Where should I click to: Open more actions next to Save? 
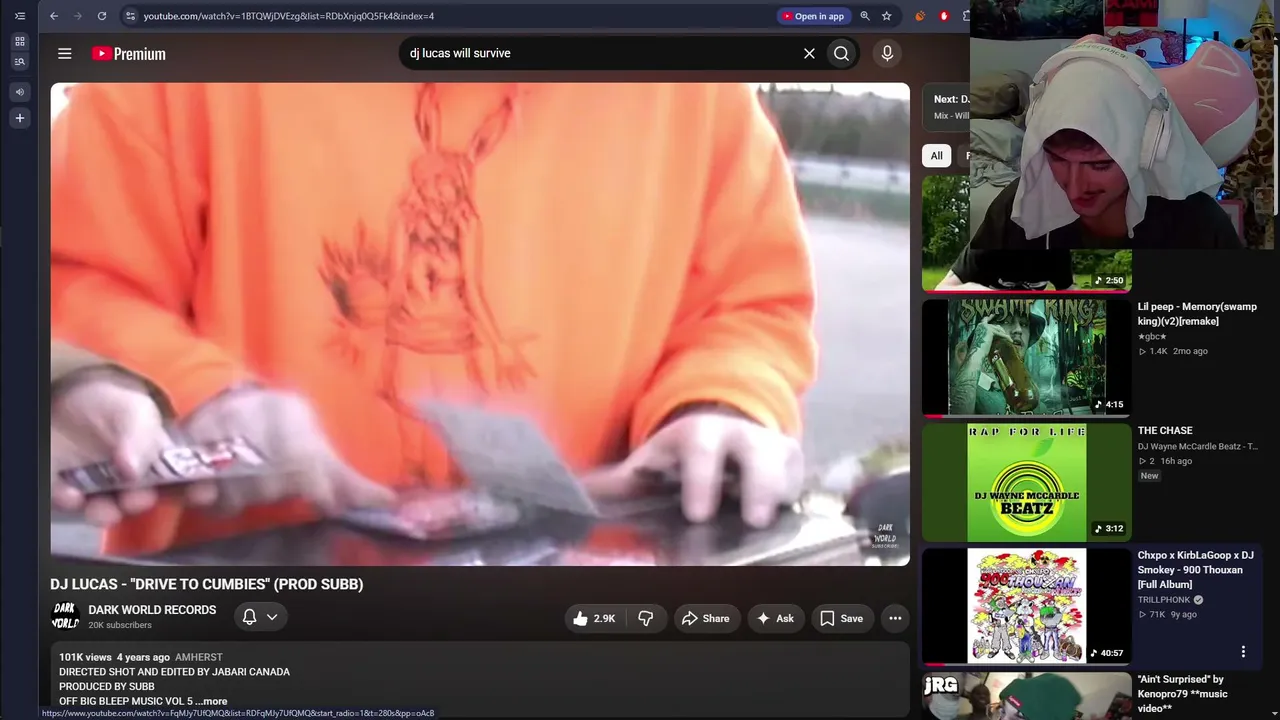895,619
